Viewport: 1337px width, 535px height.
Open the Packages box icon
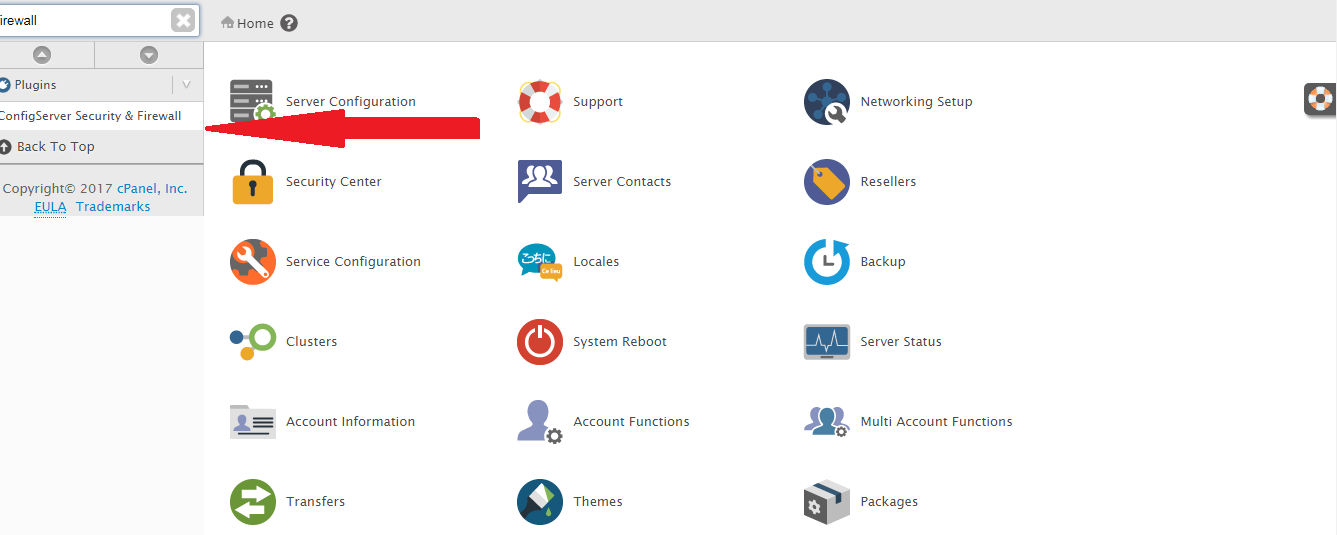coord(827,502)
